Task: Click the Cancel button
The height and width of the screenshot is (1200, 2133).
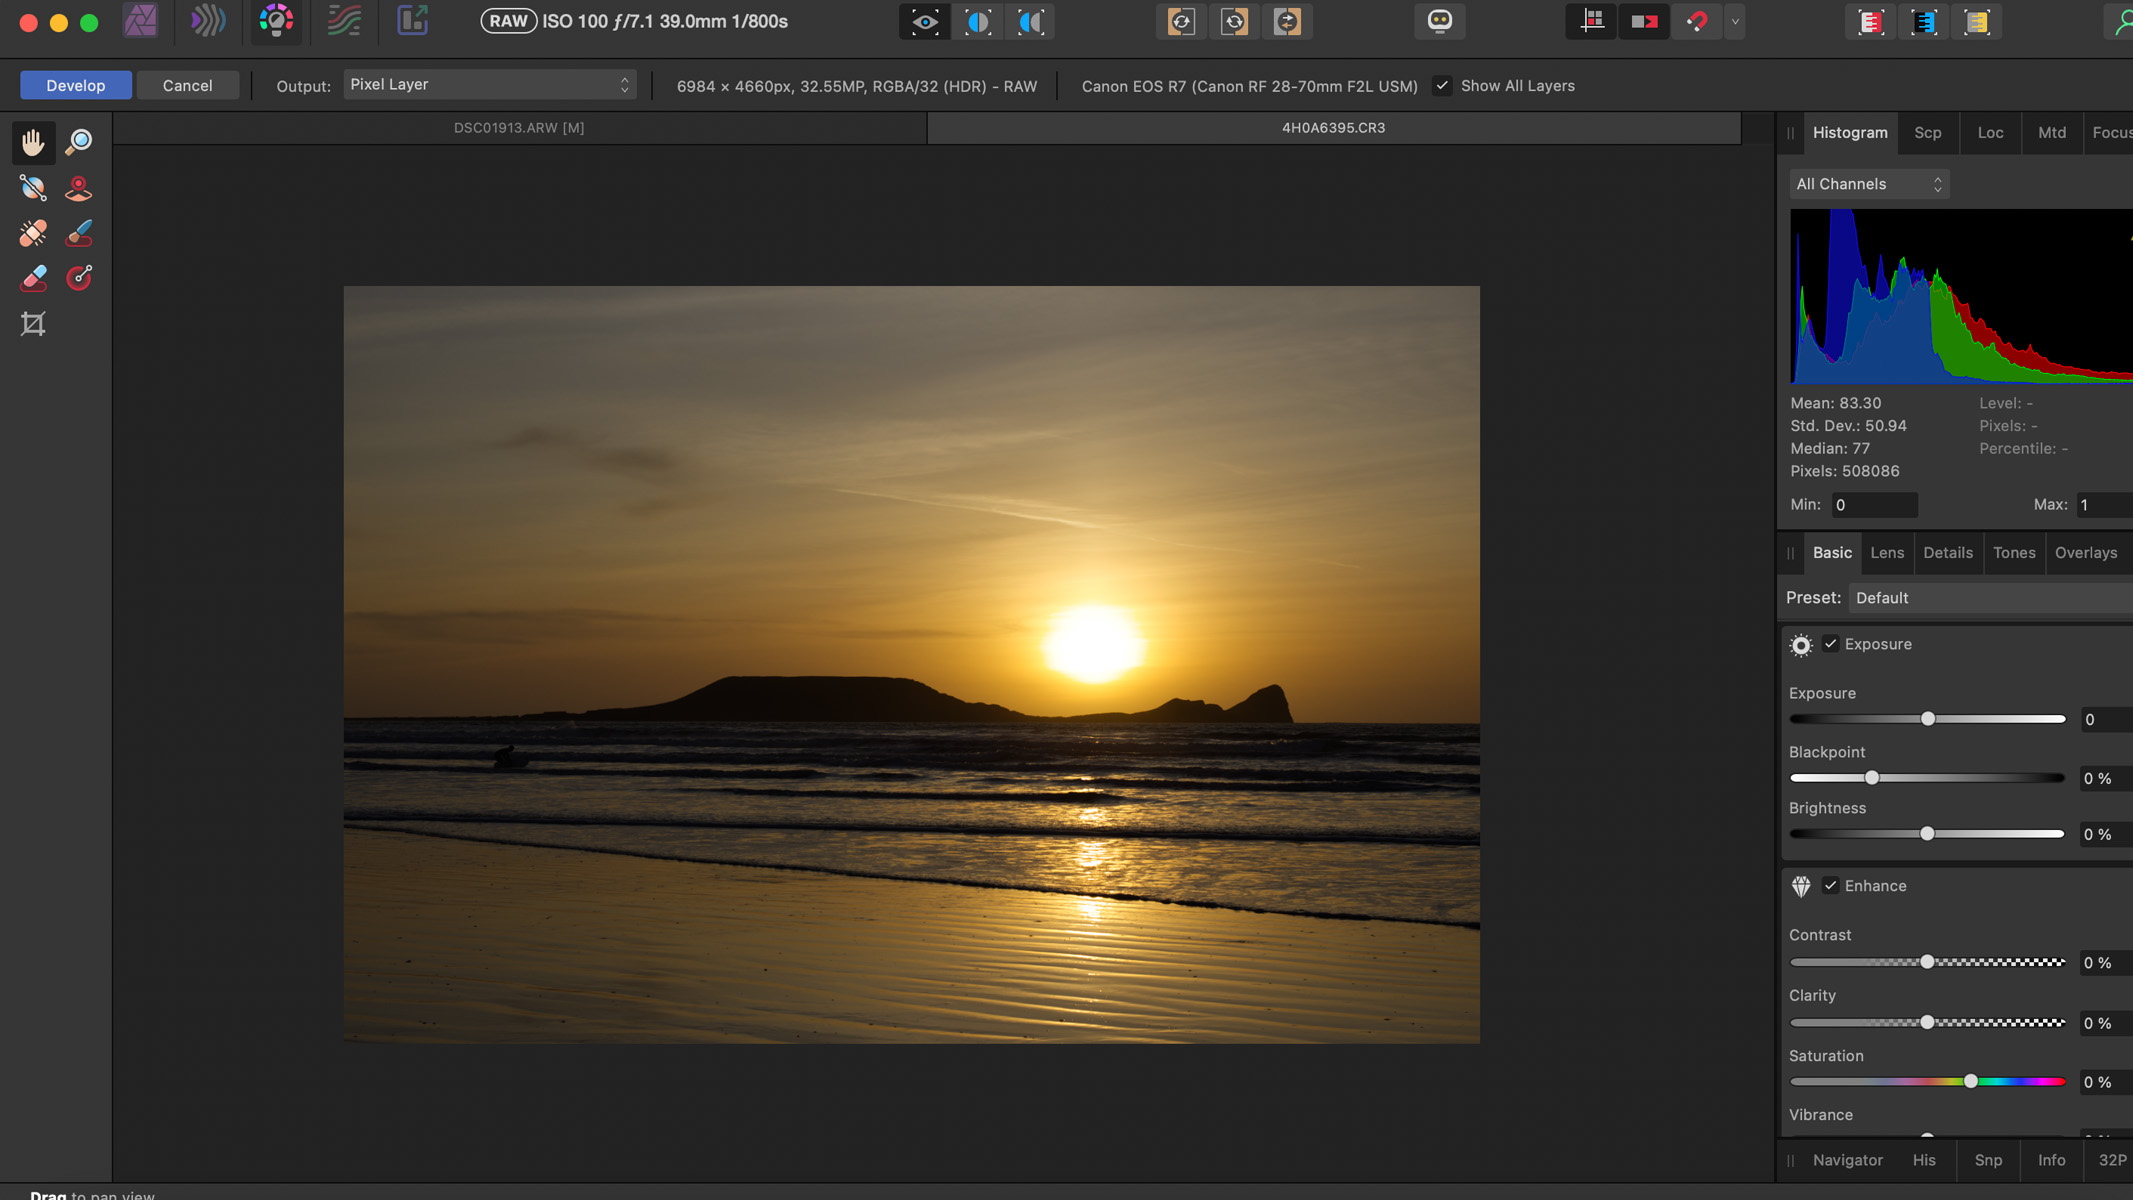Action: click(186, 85)
